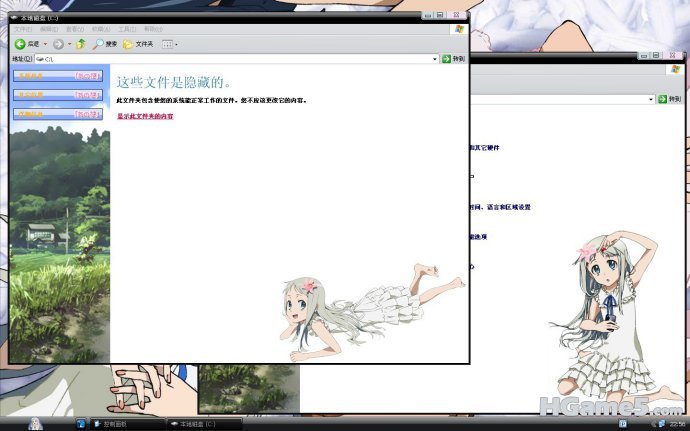Collapse the third task pane, 详细信息
690x431 pixels.
[x=58, y=114]
